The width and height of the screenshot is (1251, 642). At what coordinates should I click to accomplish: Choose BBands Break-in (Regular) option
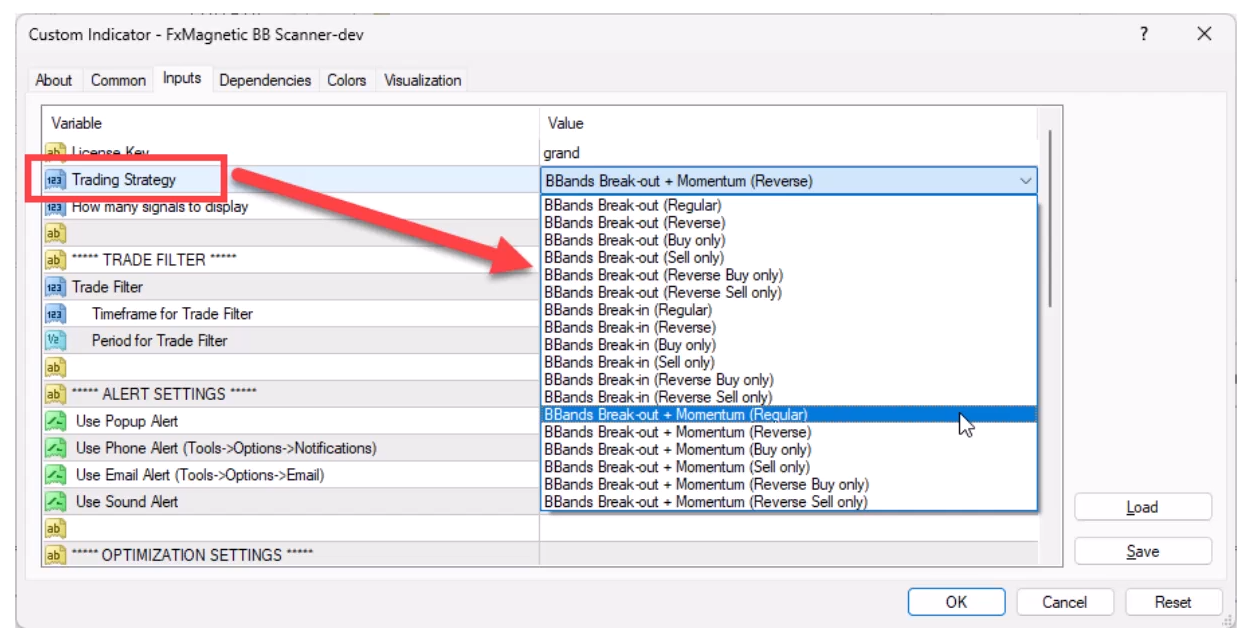[x=789, y=310]
